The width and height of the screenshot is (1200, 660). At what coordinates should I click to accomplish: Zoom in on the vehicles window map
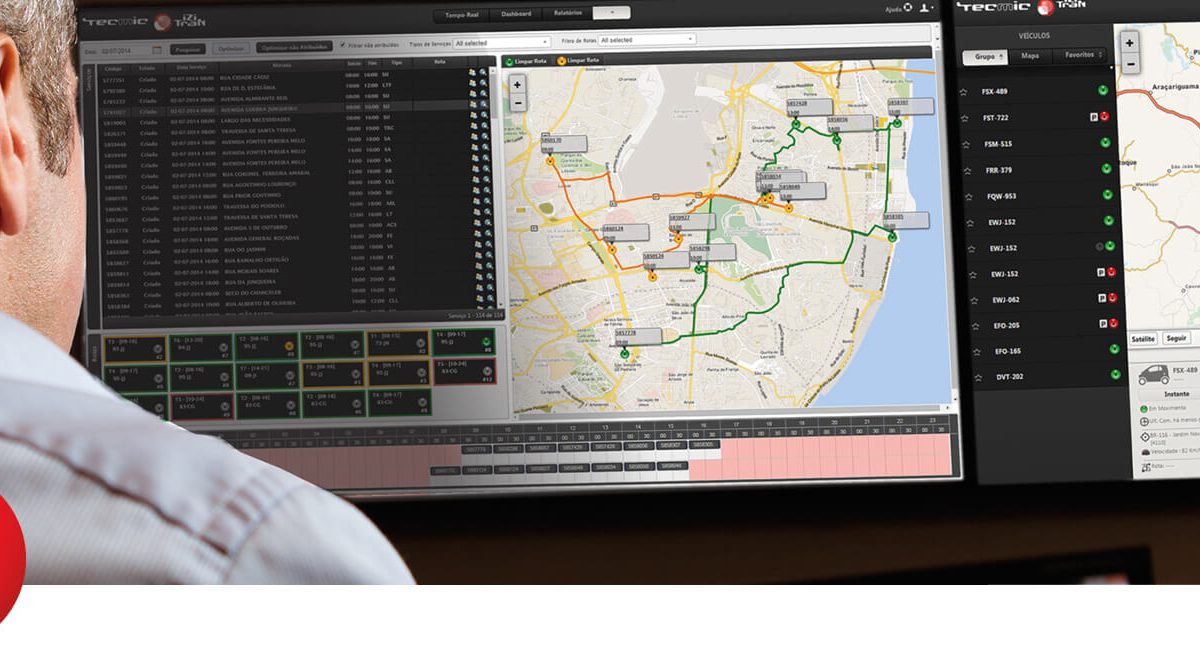(1129, 43)
